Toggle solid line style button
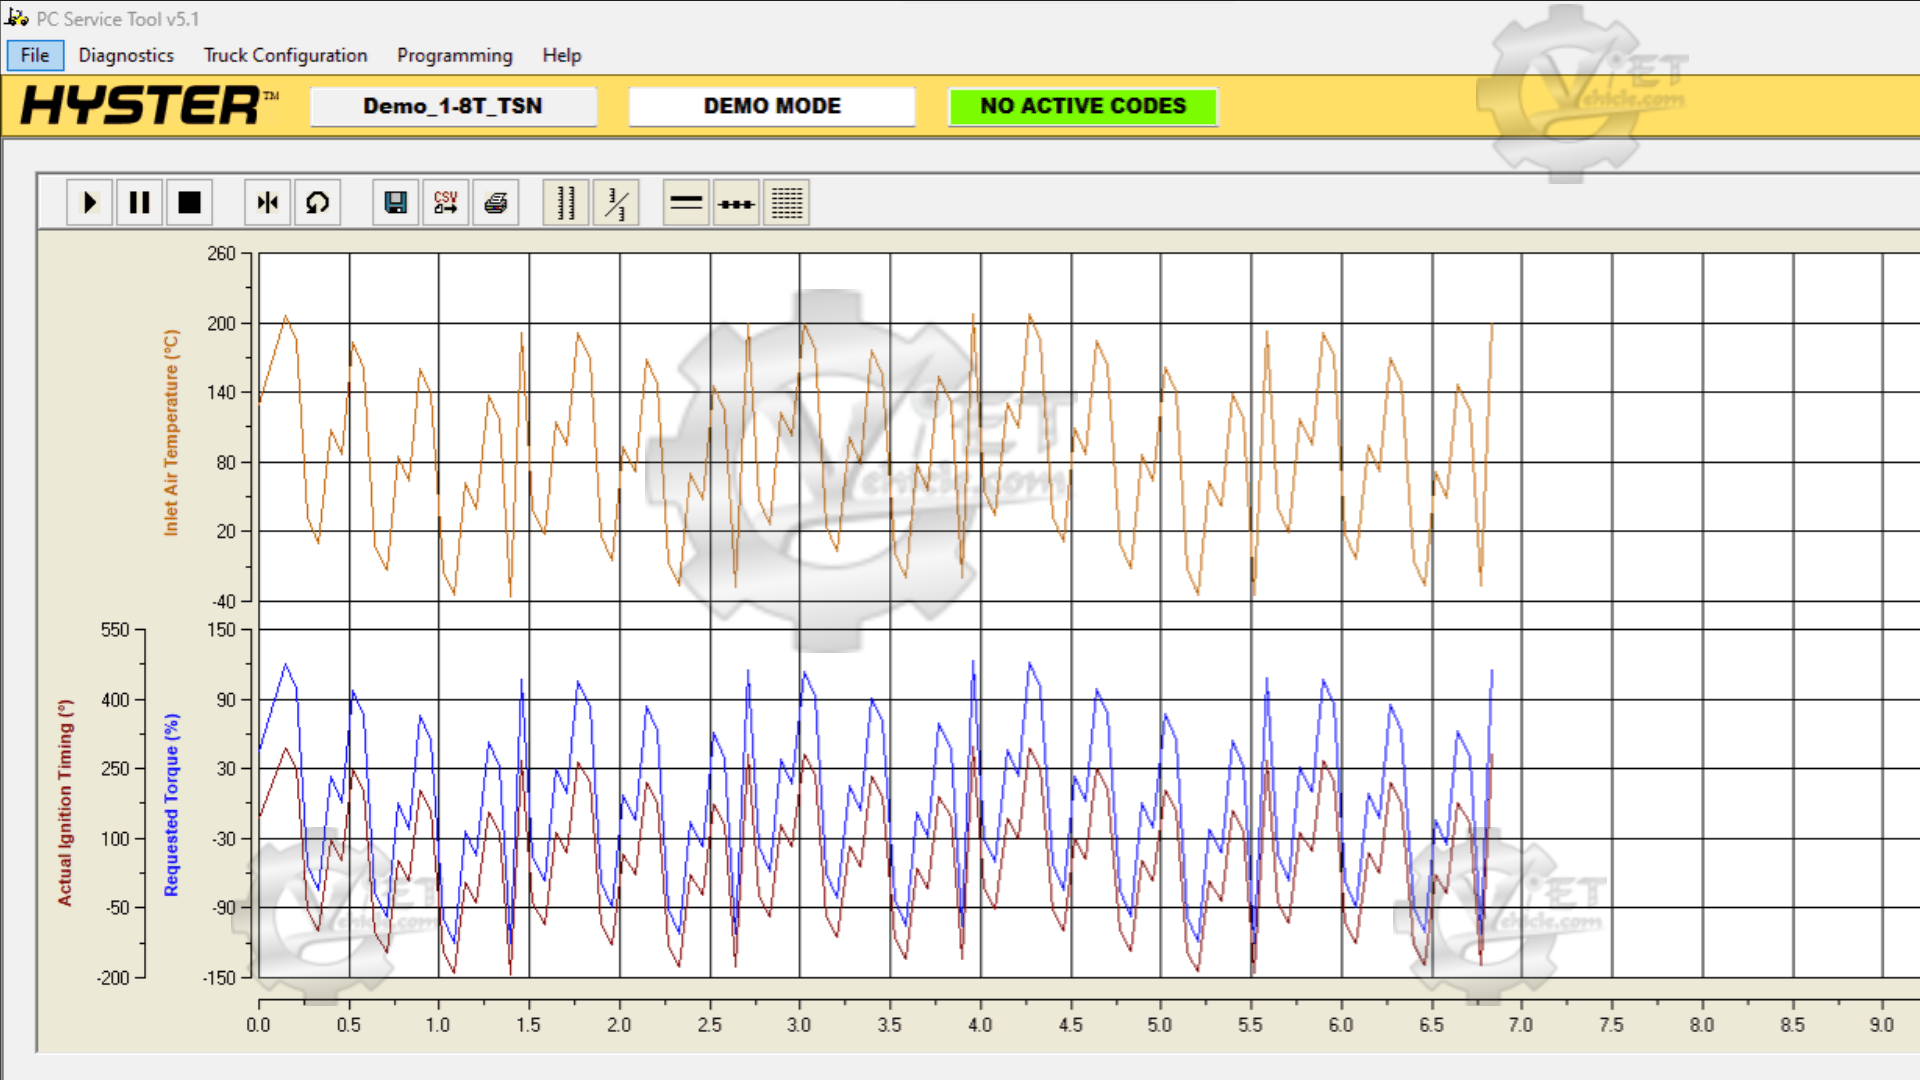This screenshot has height=1080, width=1920. [x=686, y=203]
